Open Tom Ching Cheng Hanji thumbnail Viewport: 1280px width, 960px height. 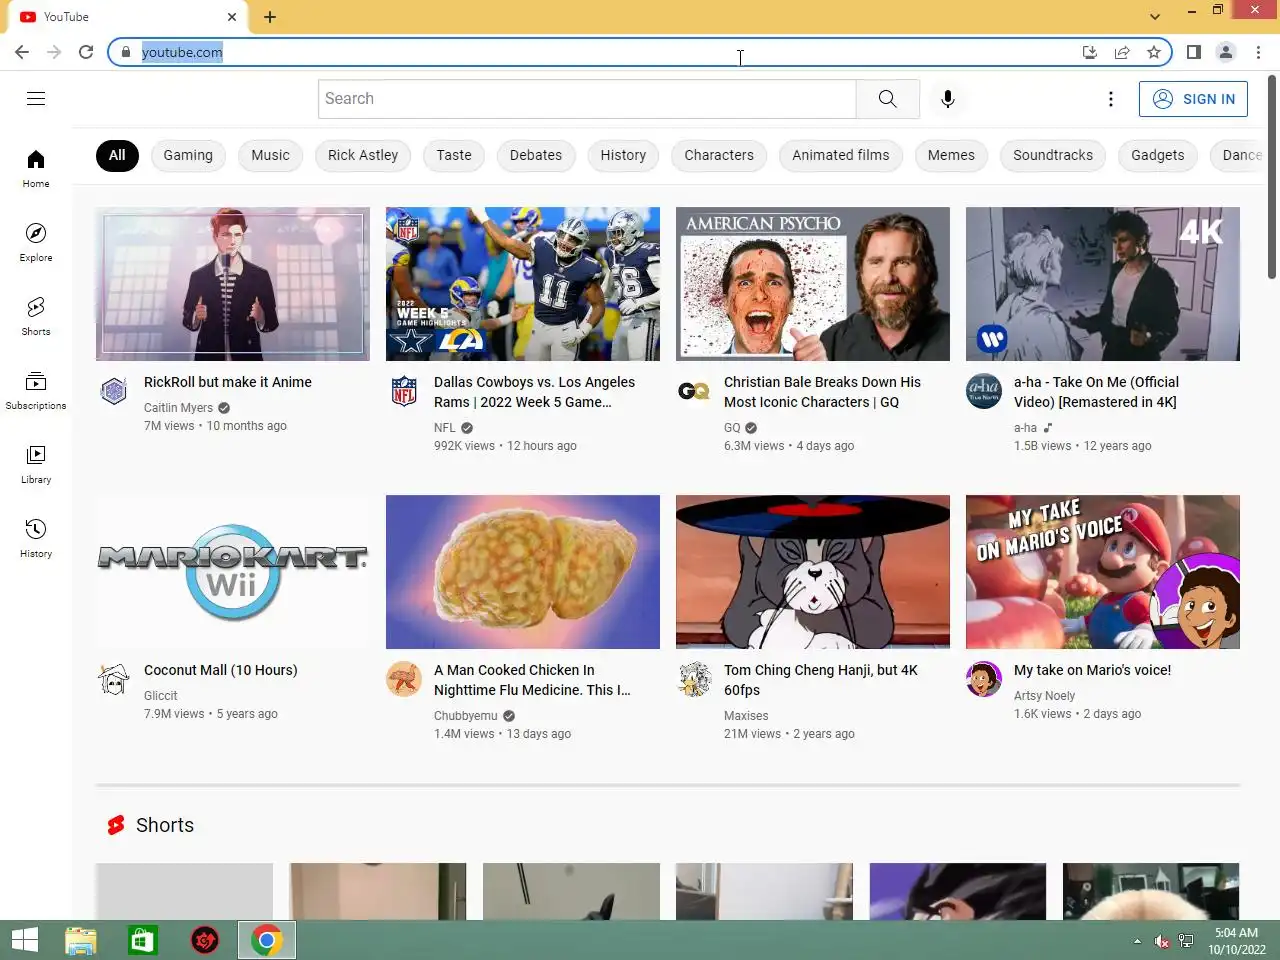click(813, 572)
